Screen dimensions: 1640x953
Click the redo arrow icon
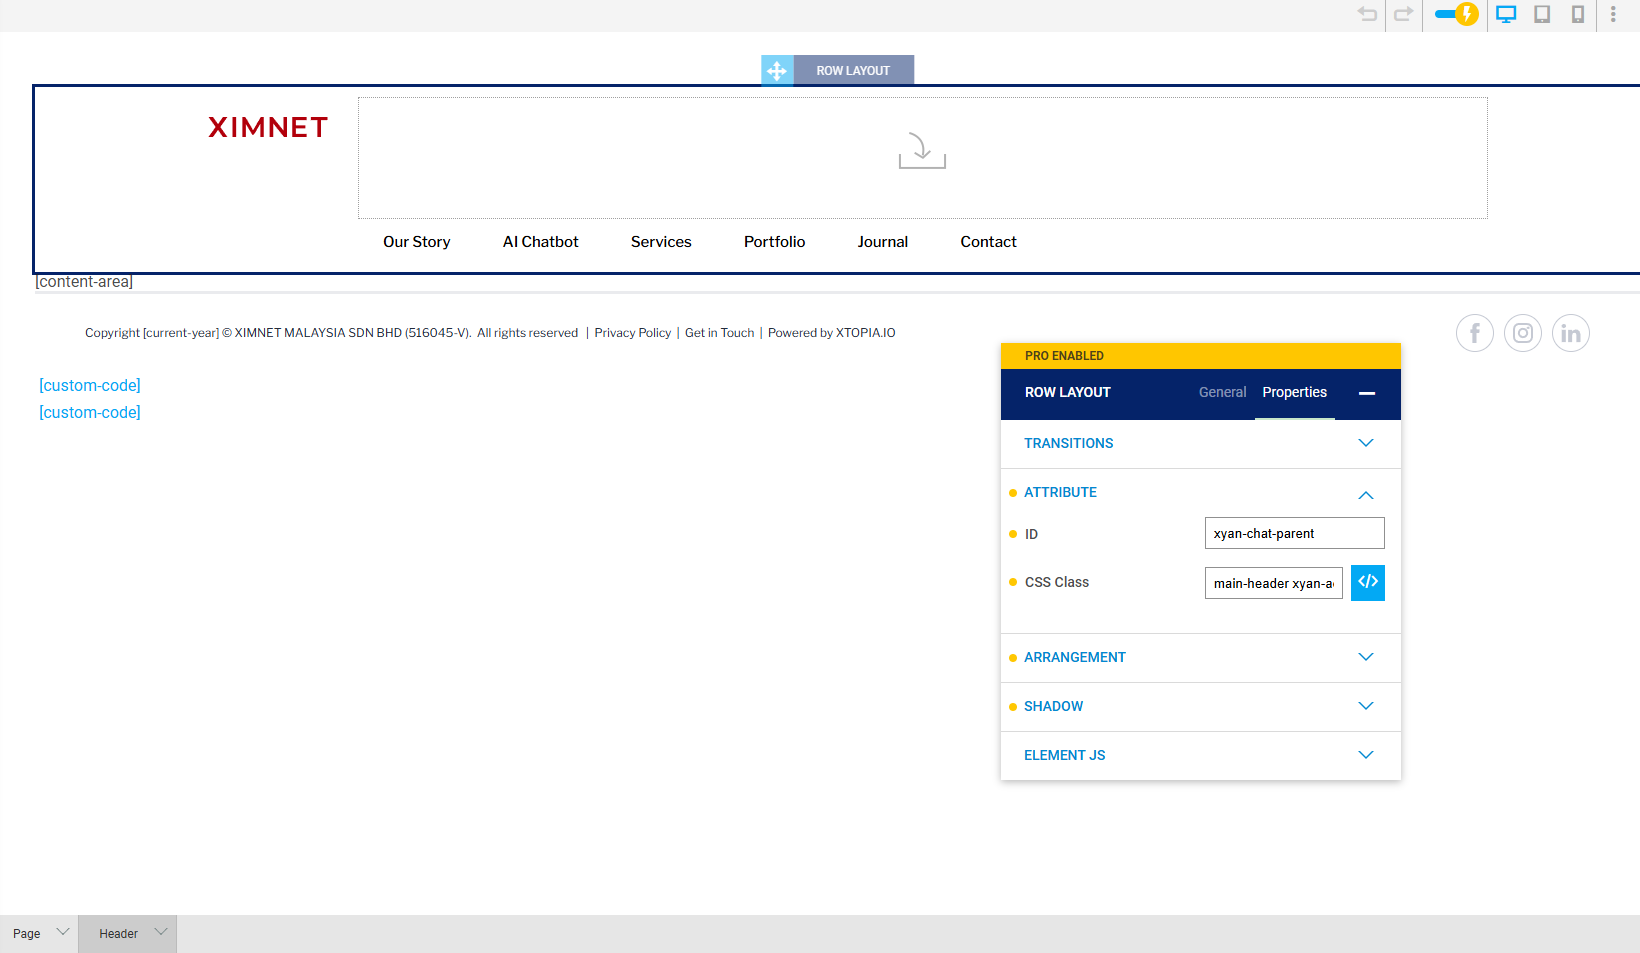point(1403,14)
